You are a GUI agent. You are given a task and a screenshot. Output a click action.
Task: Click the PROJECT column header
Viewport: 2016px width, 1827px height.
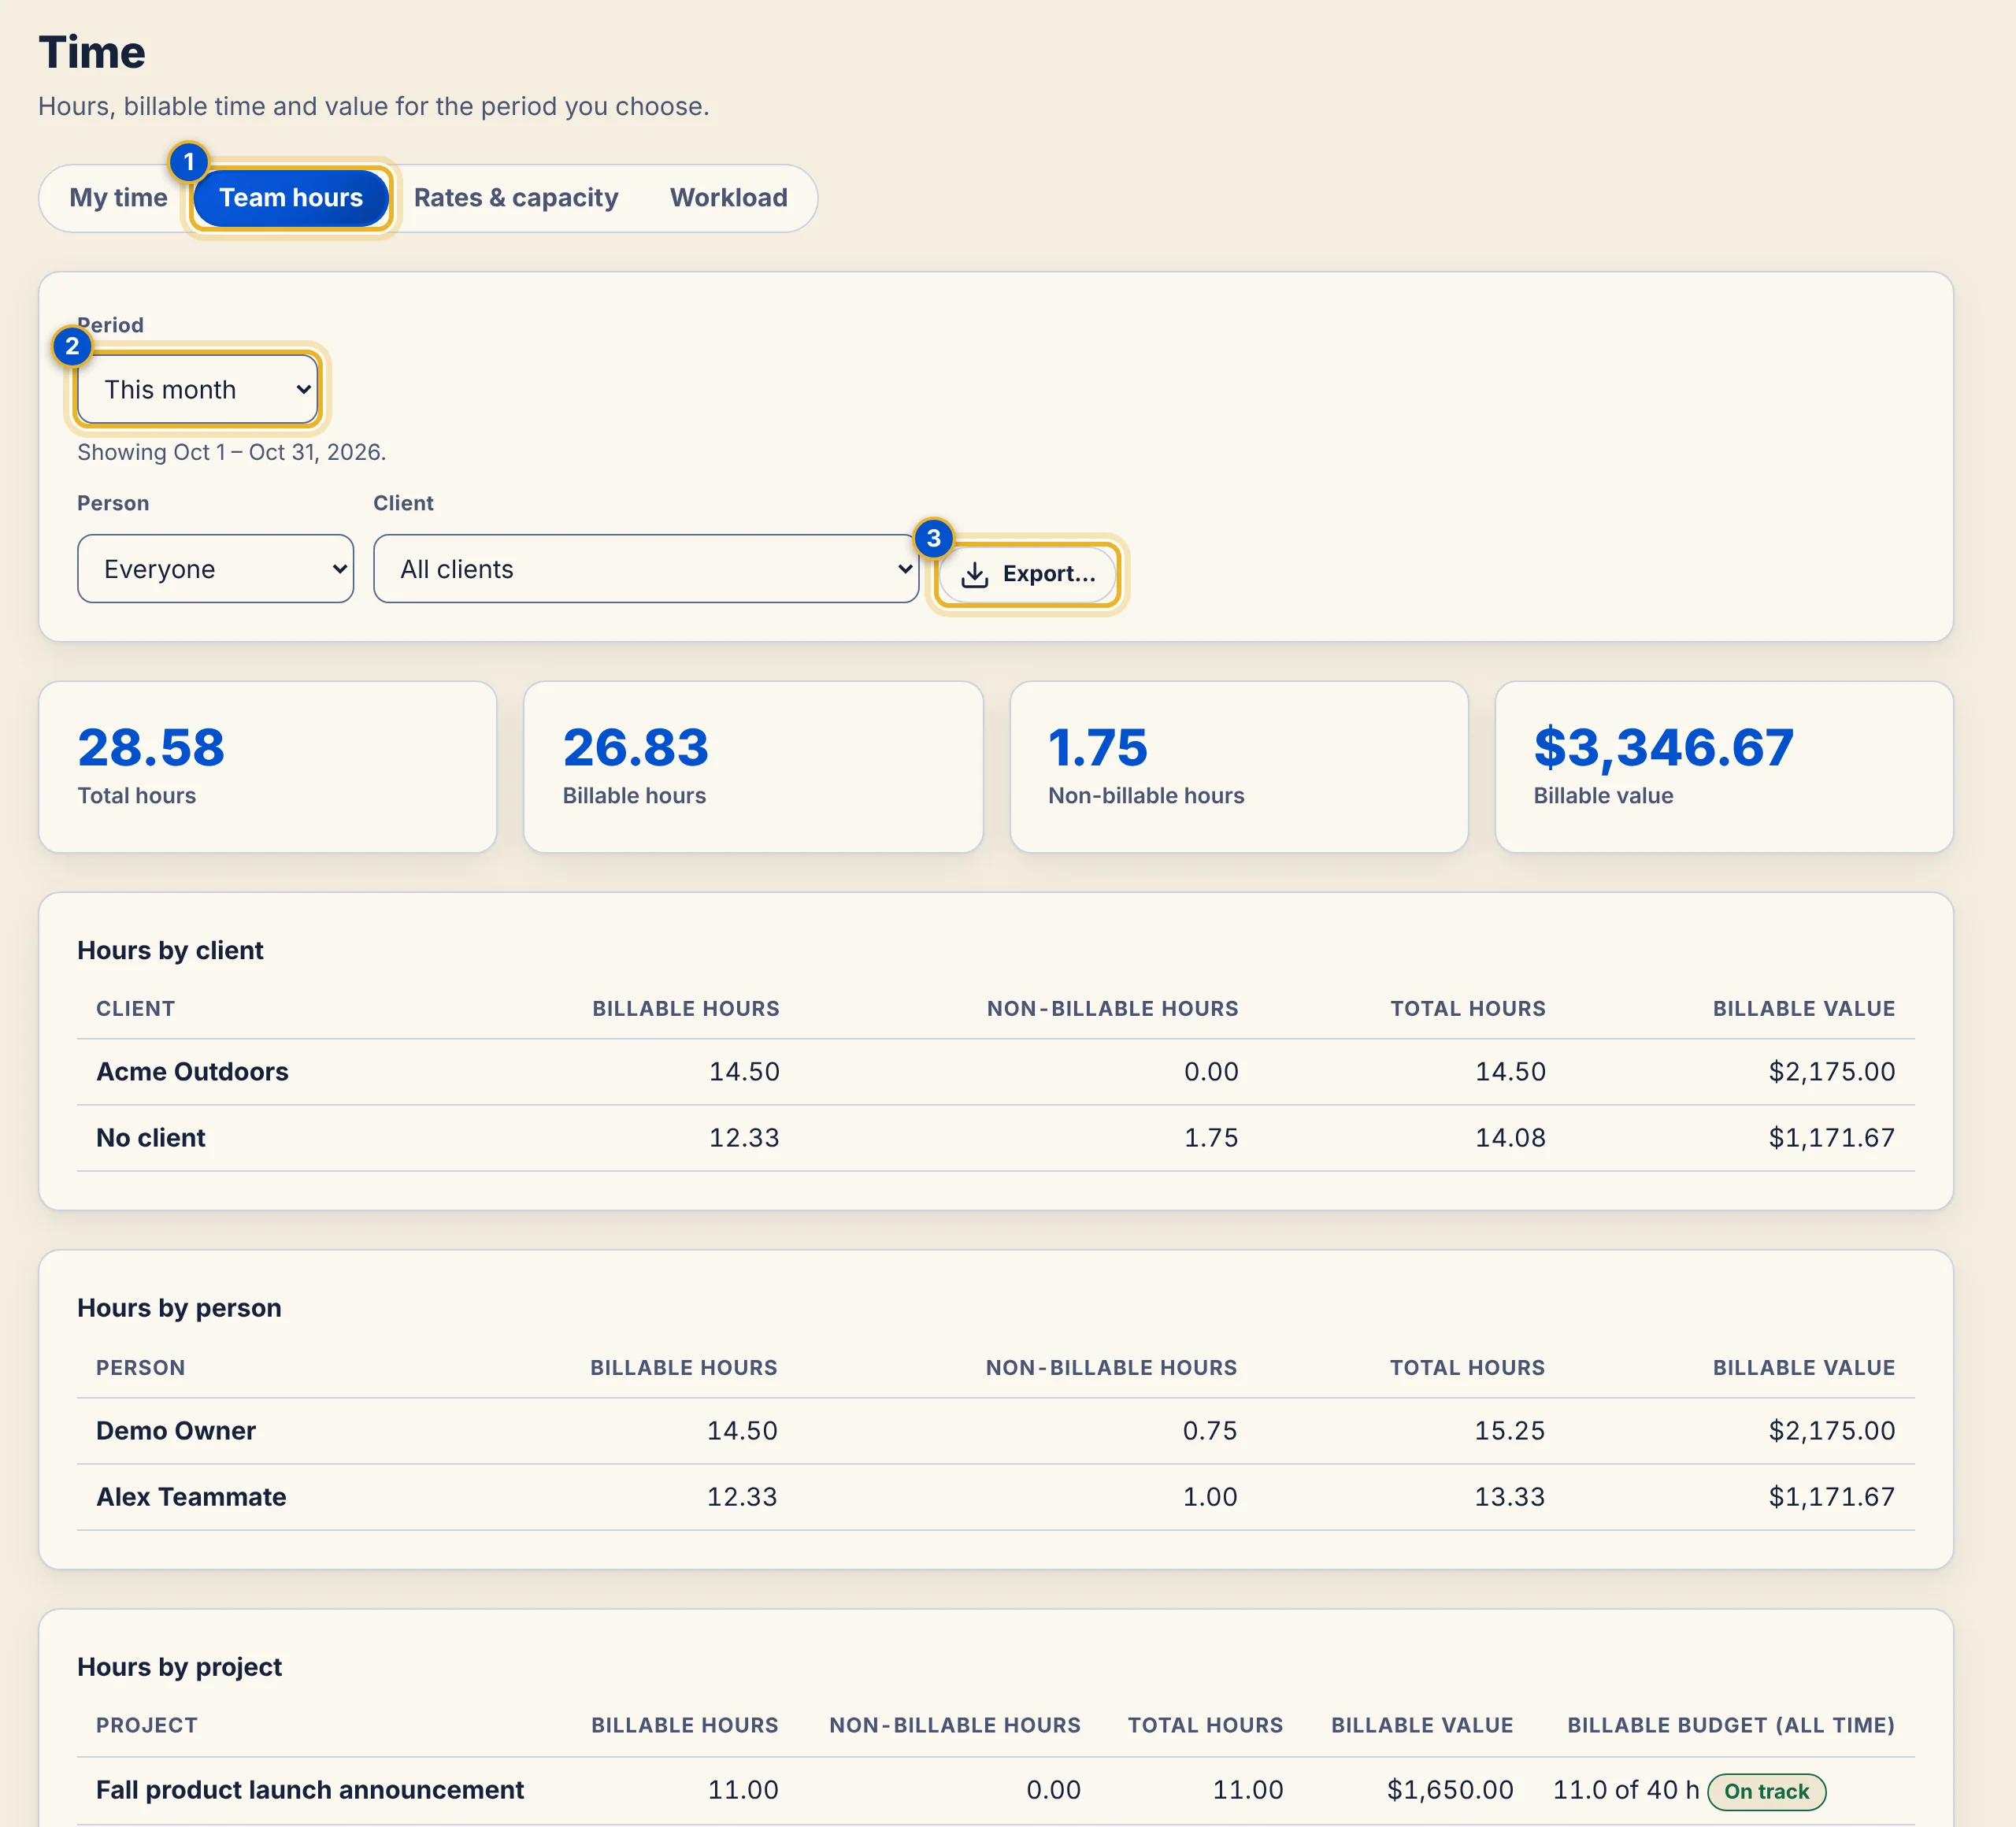tap(146, 1725)
